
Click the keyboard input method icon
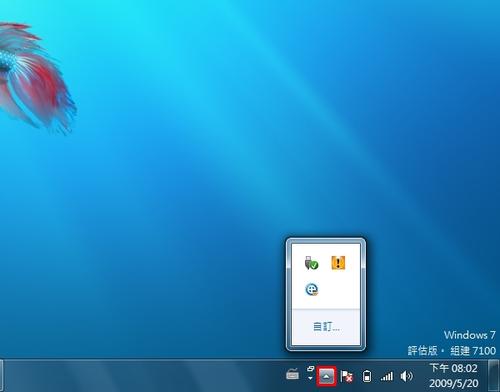[x=293, y=375]
